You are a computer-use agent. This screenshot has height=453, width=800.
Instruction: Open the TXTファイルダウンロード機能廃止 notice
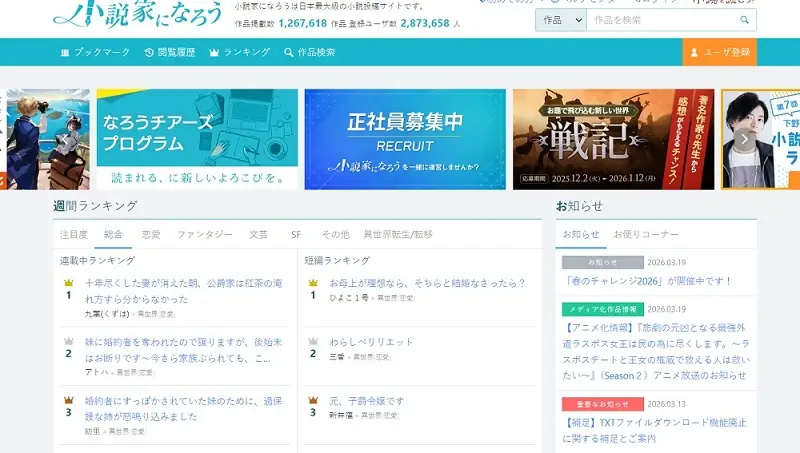point(655,430)
